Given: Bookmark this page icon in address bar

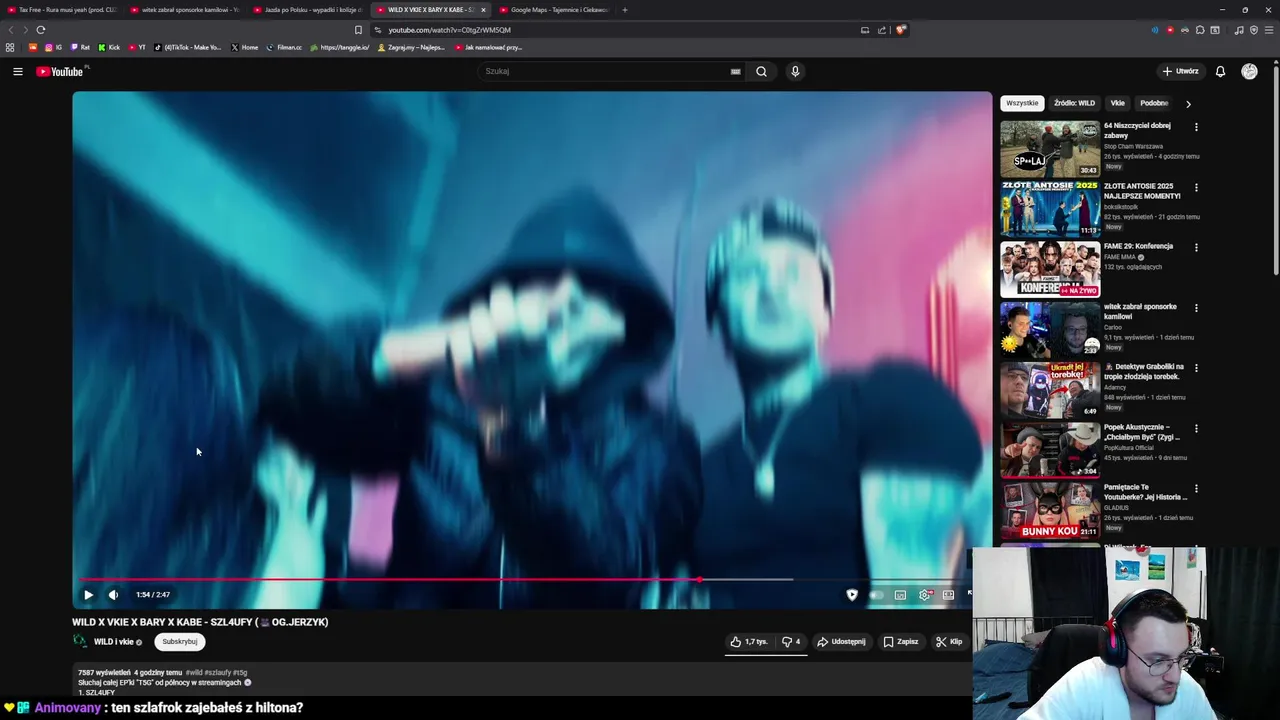Looking at the screenshot, I should [358, 30].
